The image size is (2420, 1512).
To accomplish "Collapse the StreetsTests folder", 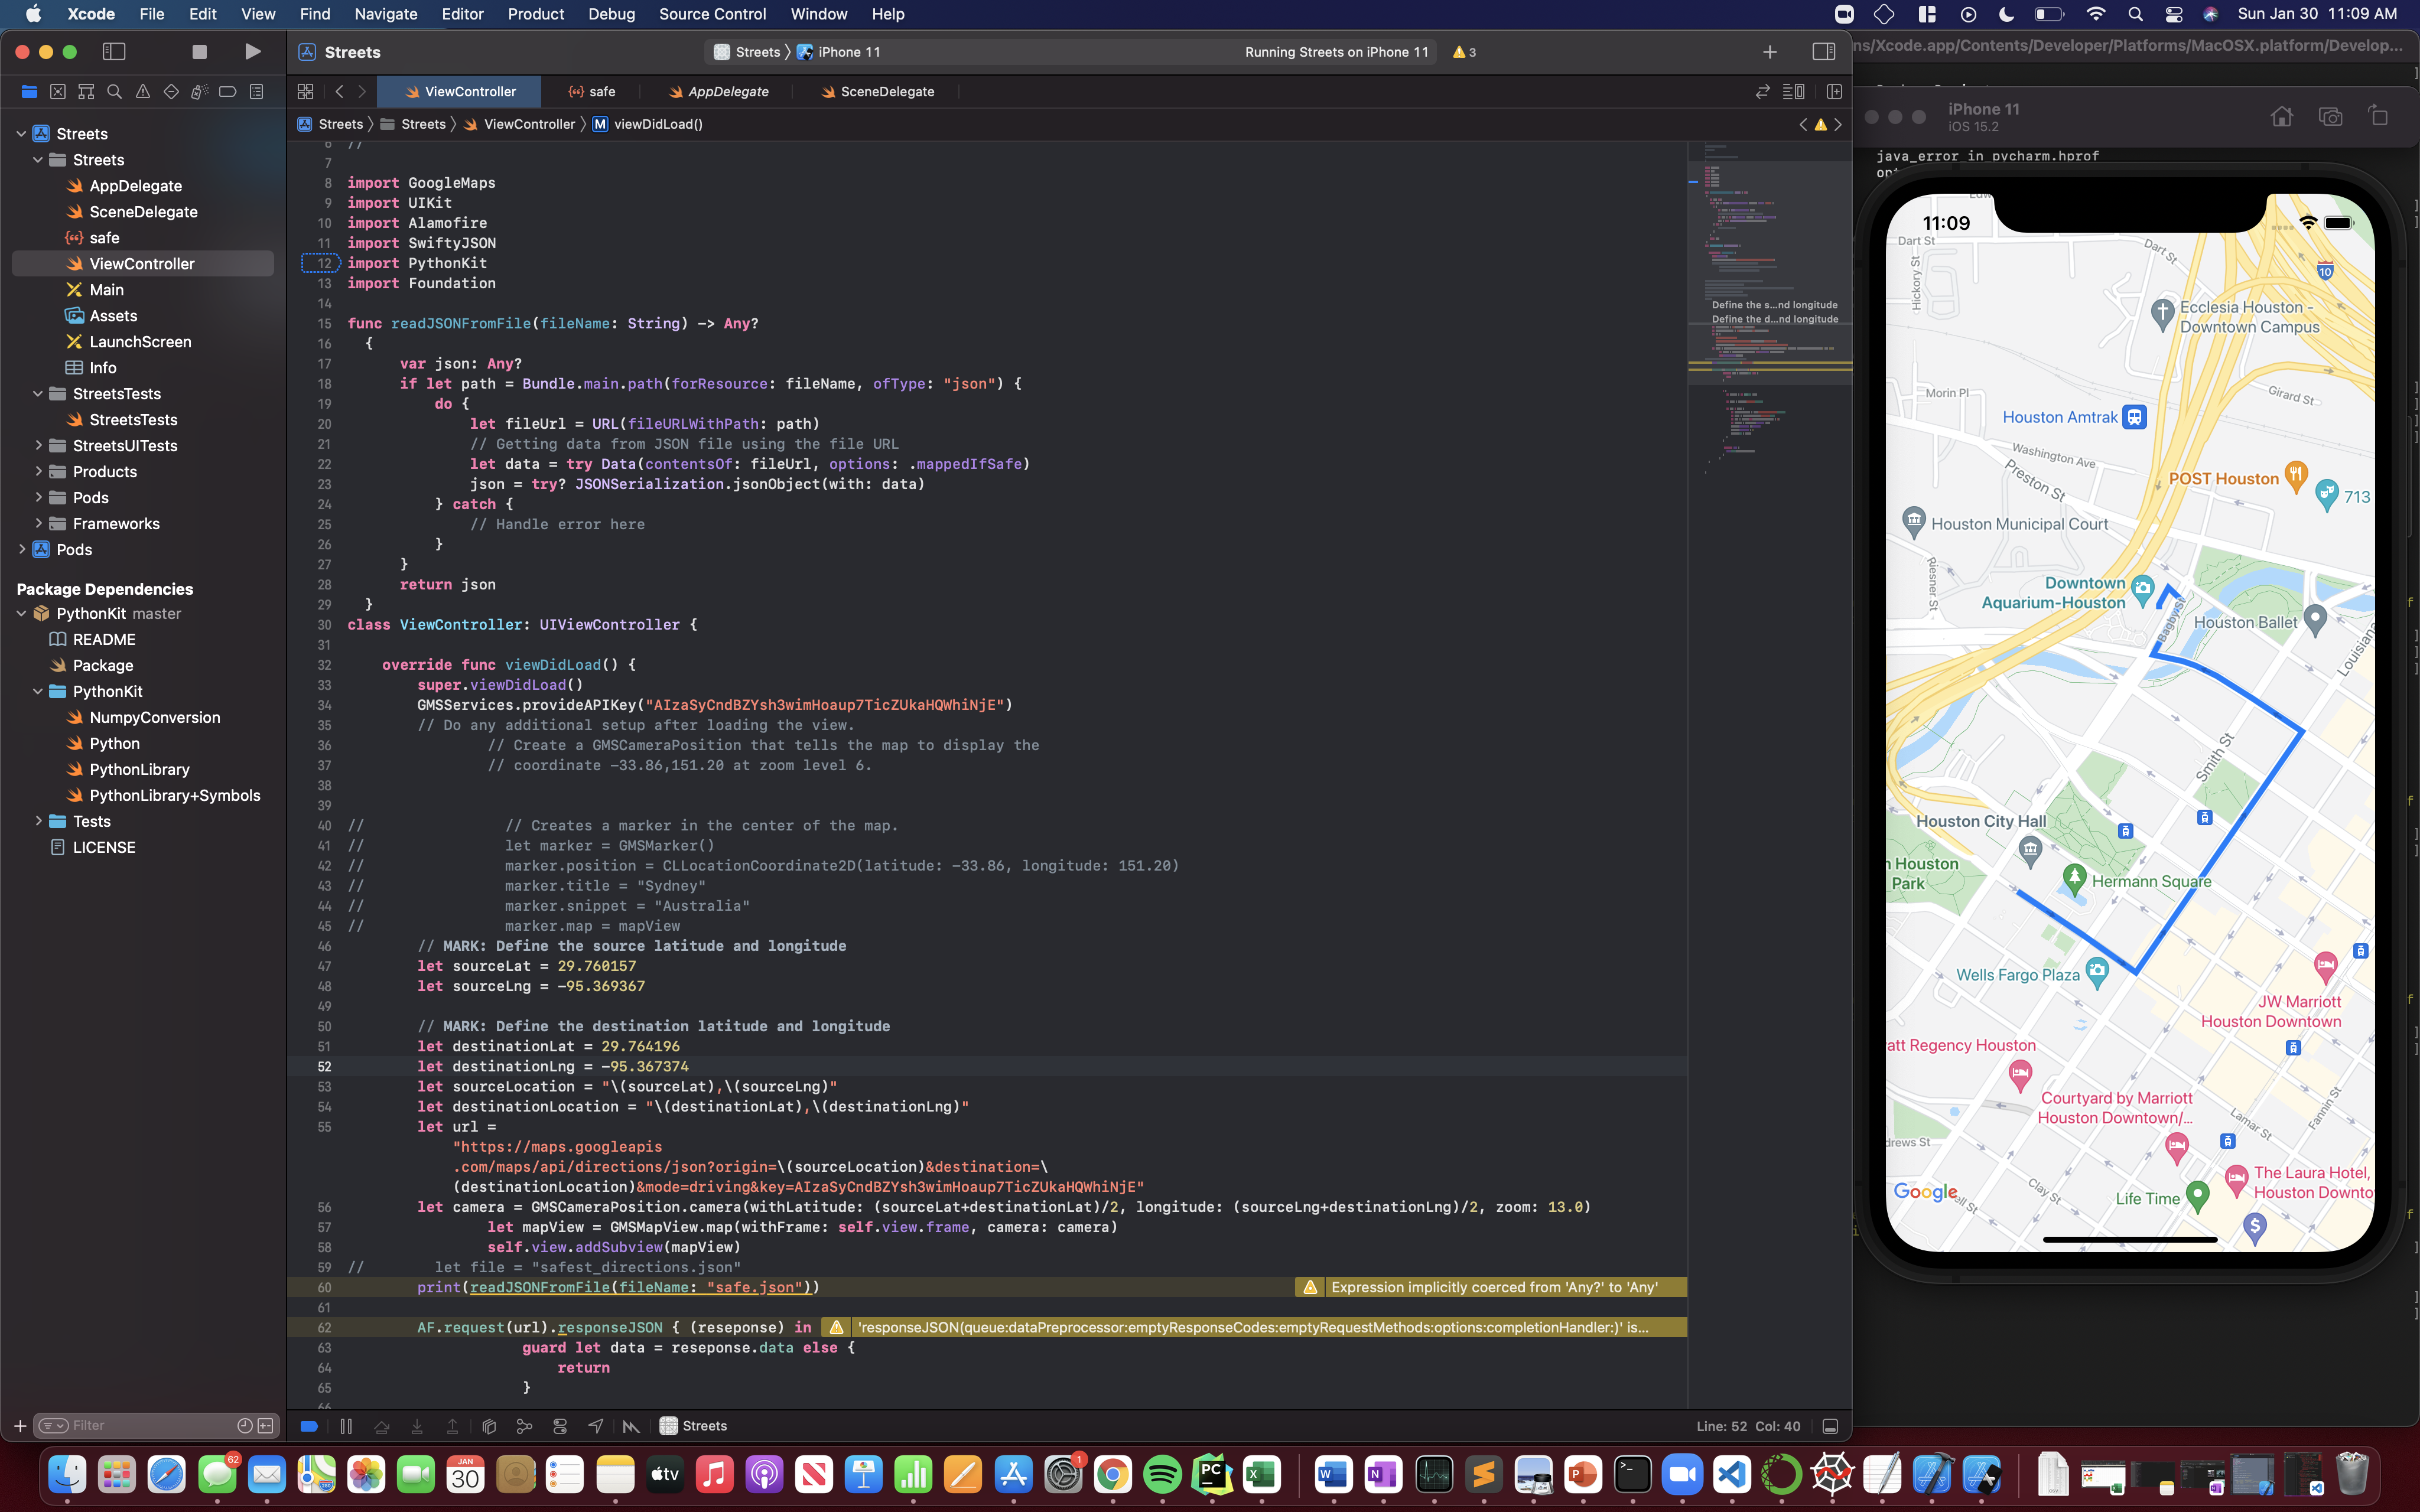I will tap(38, 394).
